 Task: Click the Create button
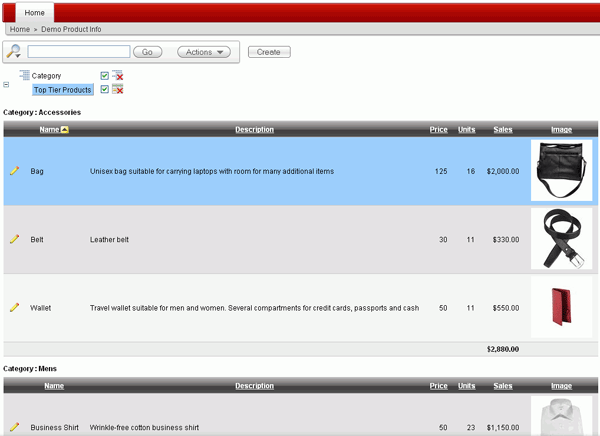(269, 52)
